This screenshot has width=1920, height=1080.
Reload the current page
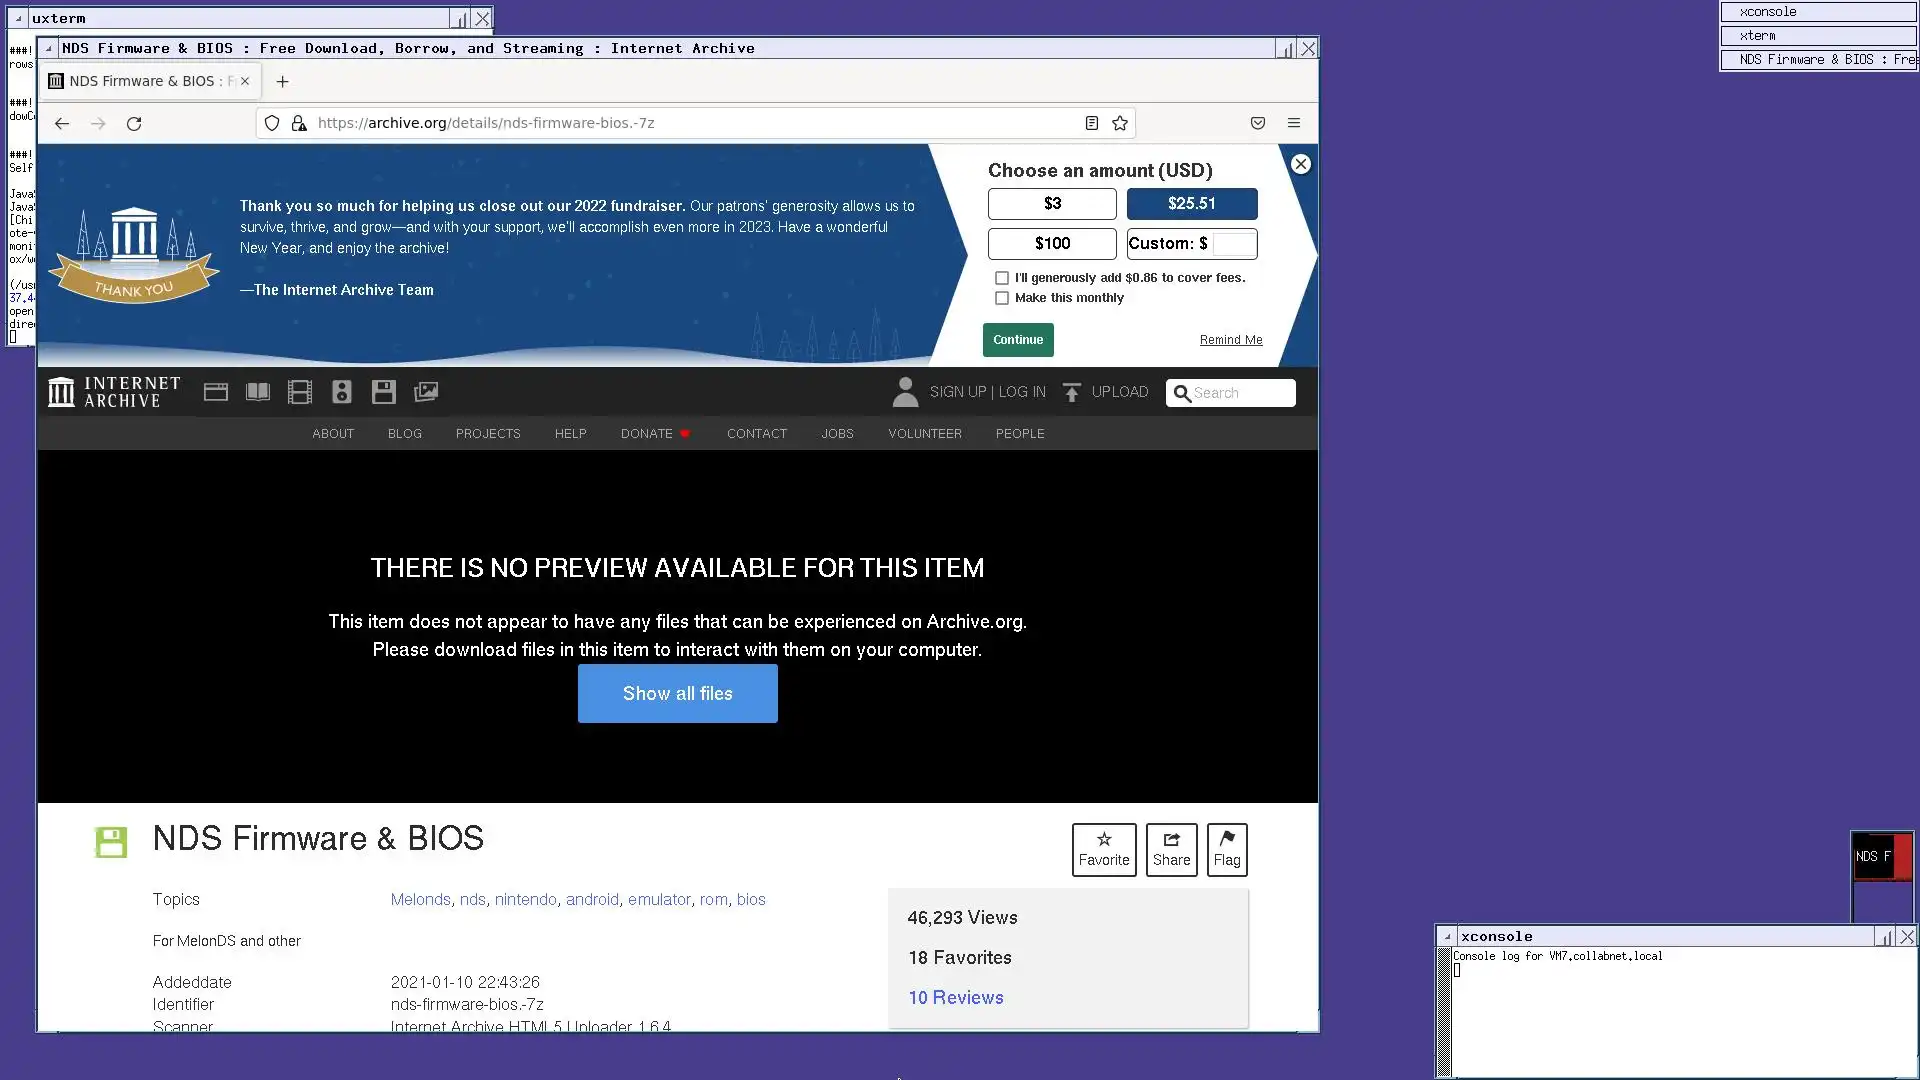134,123
